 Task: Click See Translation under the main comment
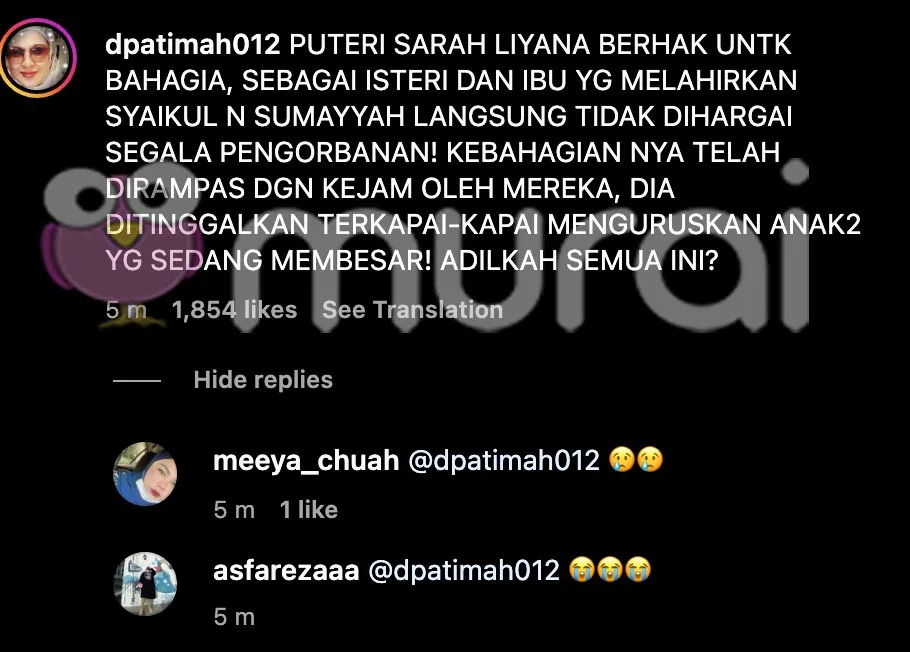pos(413,309)
